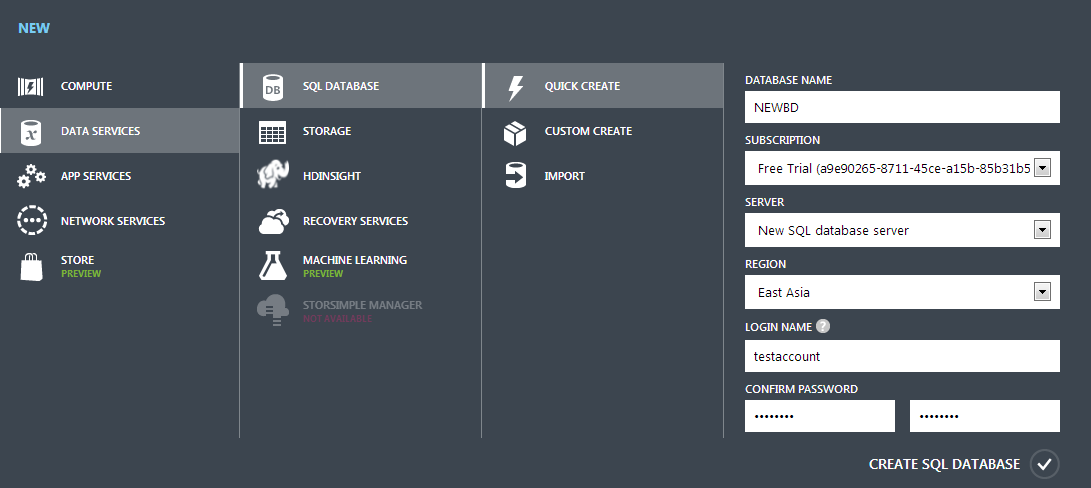Select the Import option label
The height and width of the screenshot is (488, 1091).
point(565,176)
